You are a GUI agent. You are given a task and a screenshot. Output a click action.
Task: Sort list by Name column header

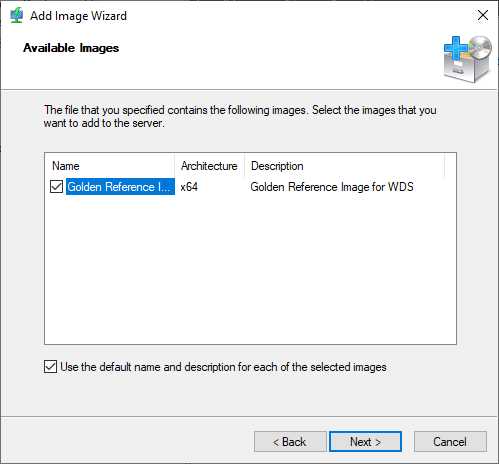point(110,166)
